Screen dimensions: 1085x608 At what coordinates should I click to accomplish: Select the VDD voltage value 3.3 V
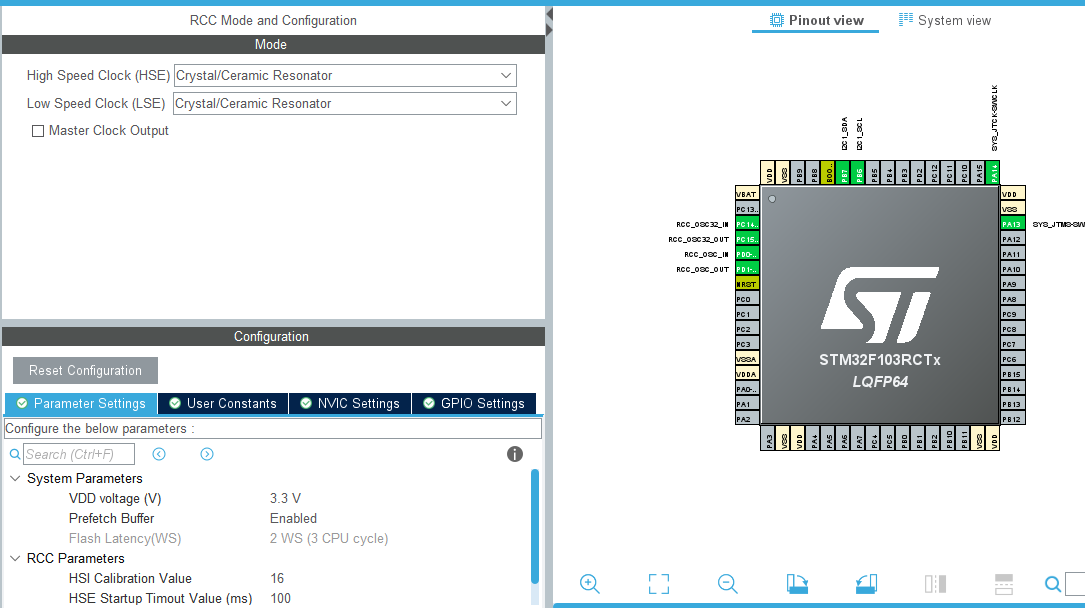coord(285,499)
